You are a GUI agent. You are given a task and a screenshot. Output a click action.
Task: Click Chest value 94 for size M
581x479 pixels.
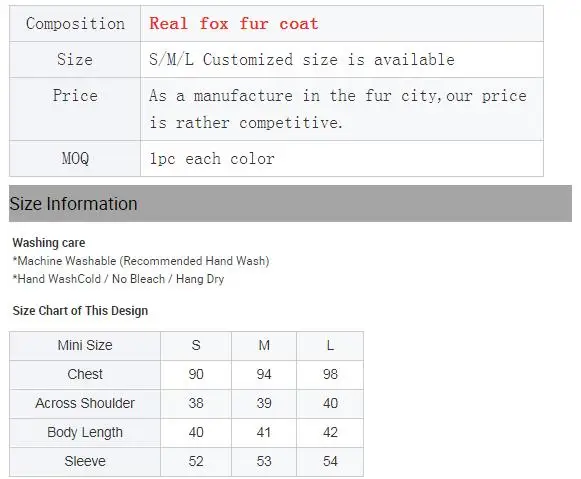(264, 375)
